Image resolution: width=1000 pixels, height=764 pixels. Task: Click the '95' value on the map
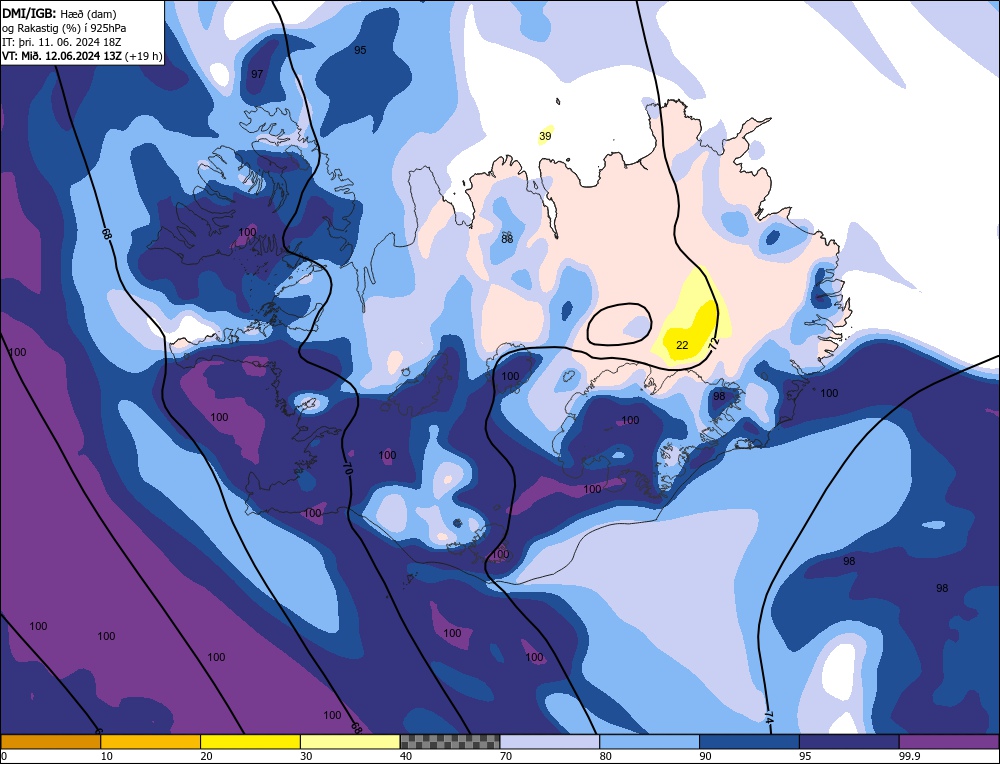[360, 50]
